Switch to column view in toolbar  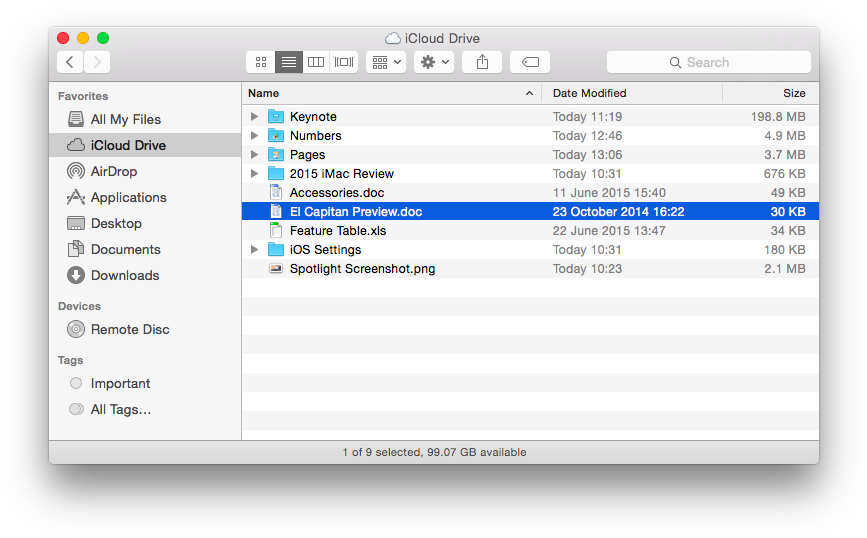pyautogui.click(x=316, y=62)
